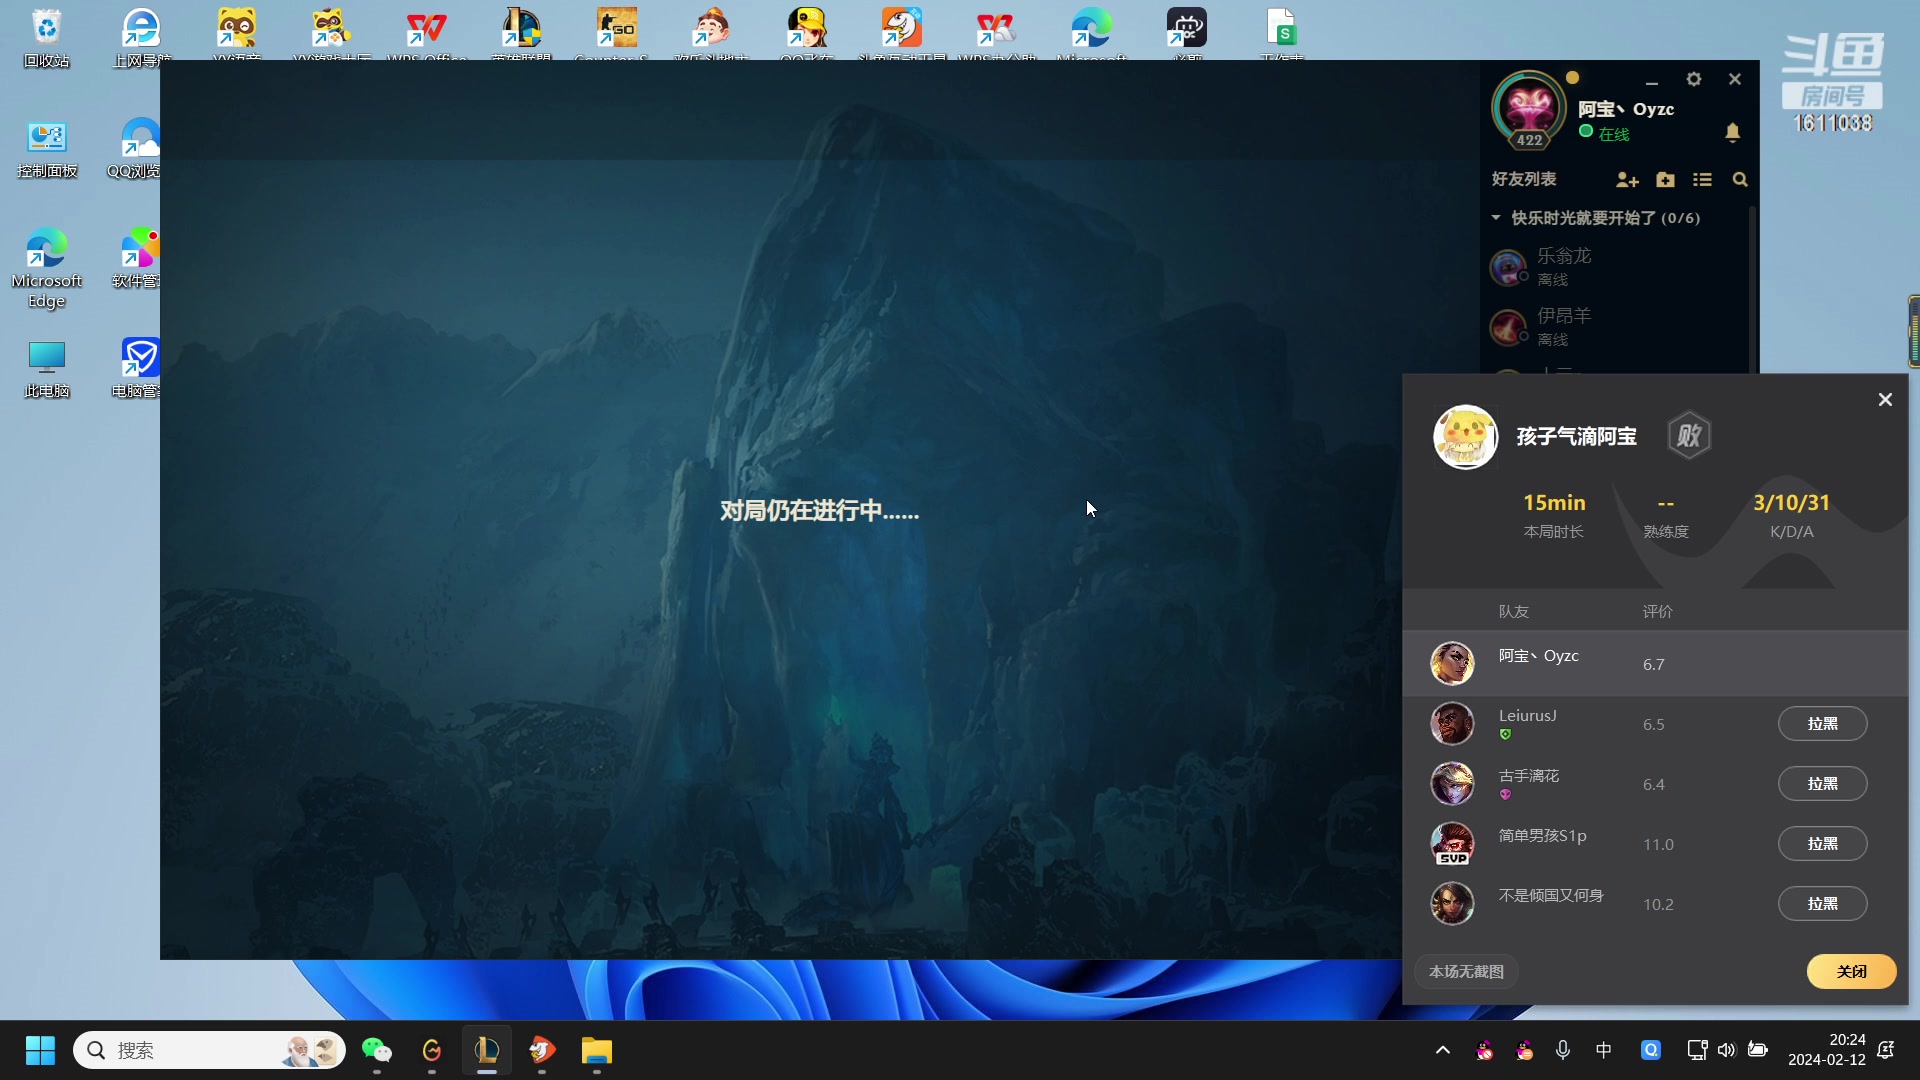Open the client settings gear icon
The width and height of the screenshot is (1920, 1080).
click(x=1693, y=79)
